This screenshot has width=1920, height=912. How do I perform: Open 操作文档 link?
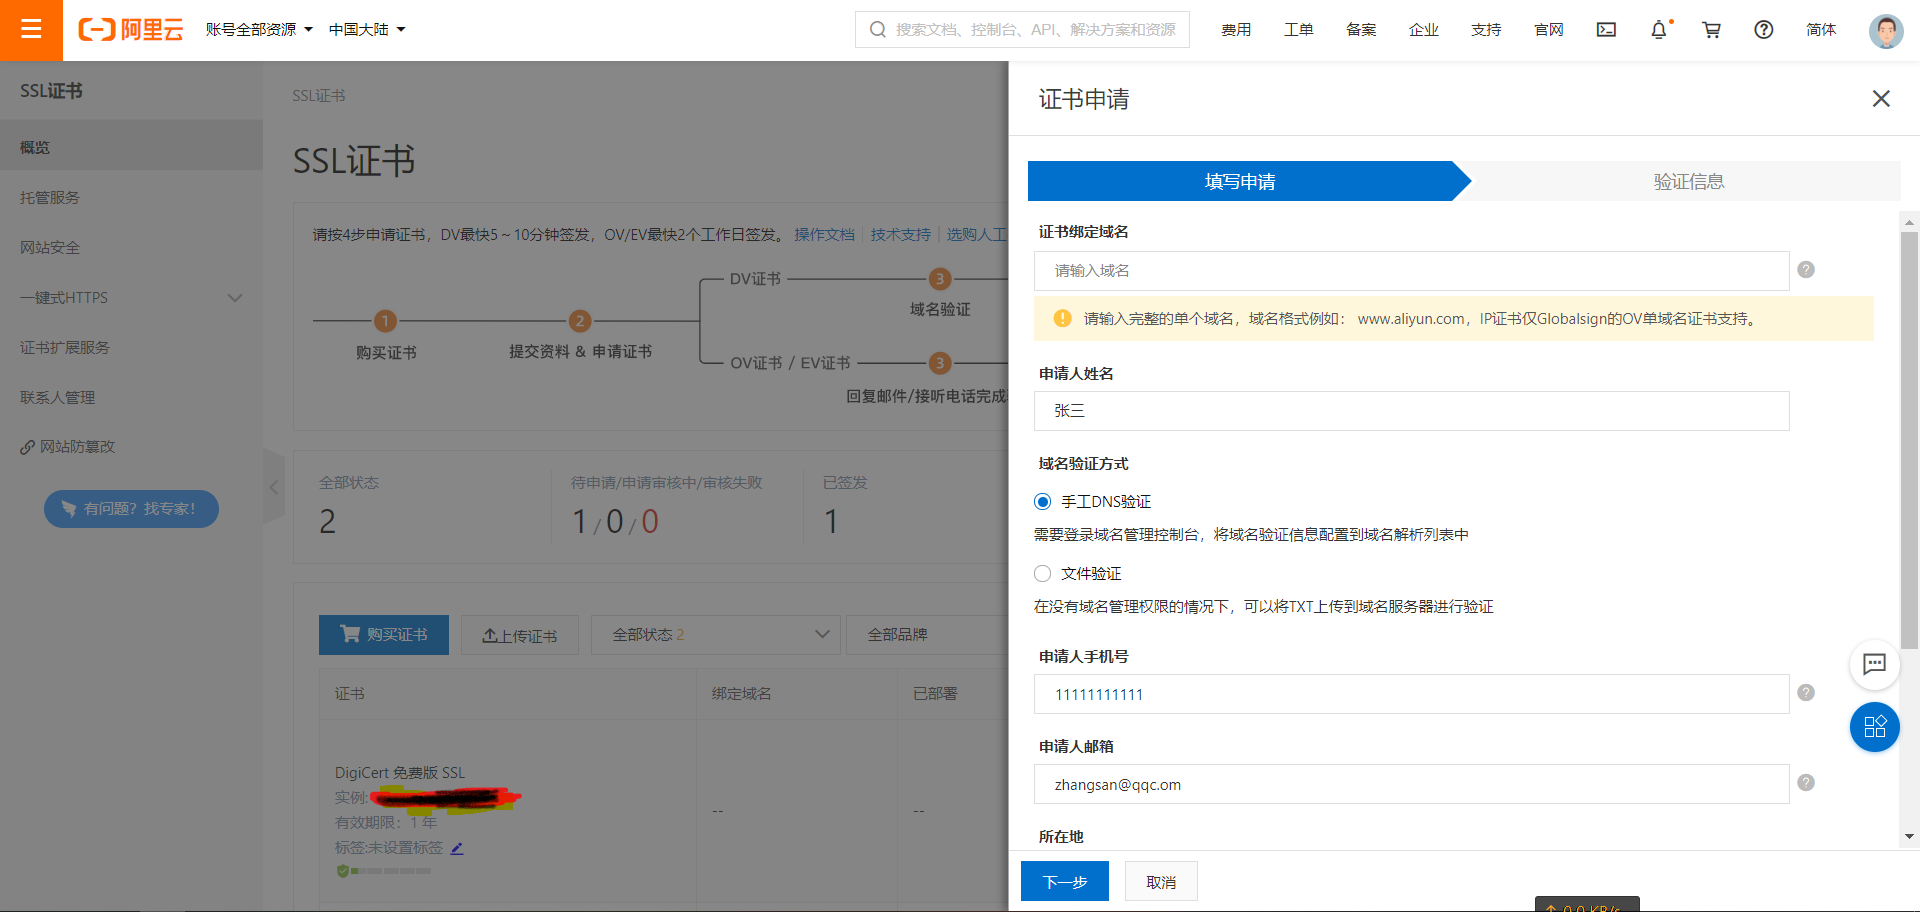824,234
